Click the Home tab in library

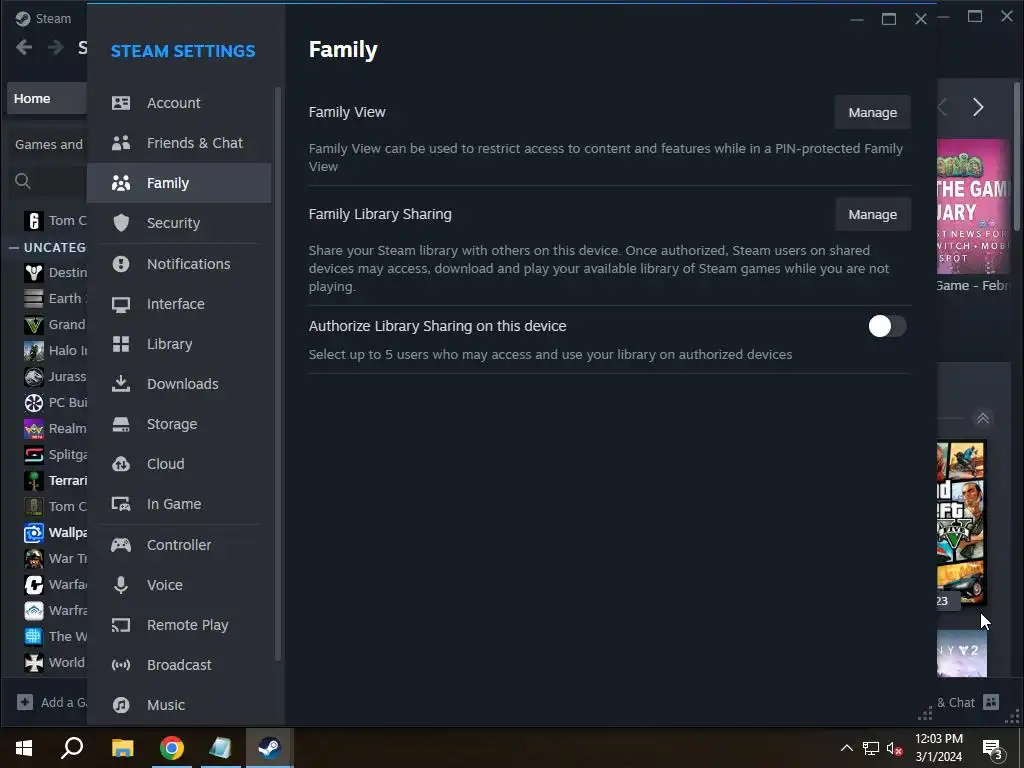click(x=46, y=99)
